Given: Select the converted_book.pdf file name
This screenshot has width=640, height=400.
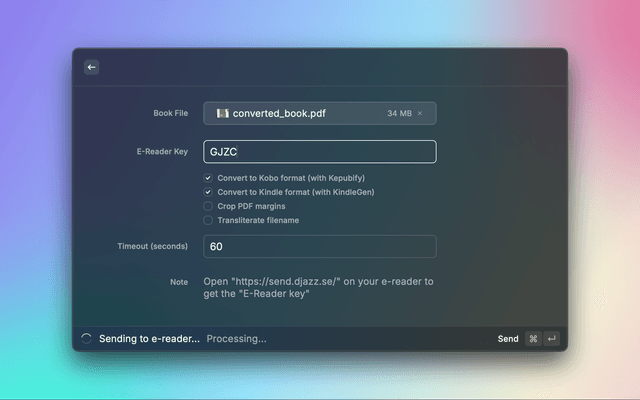Looking at the screenshot, I should pos(279,114).
